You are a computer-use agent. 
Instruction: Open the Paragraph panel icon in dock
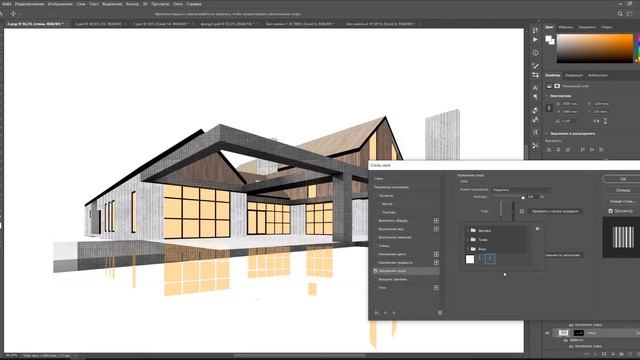coord(535,97)
